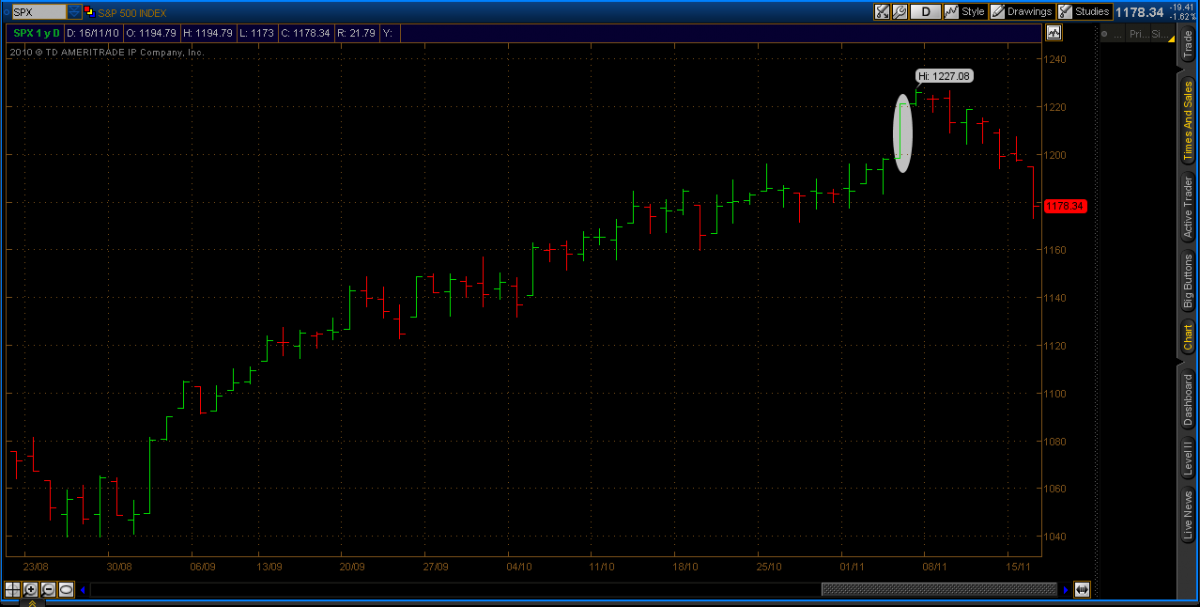1200x607 pixels.
Task: Open the Dashboard side tab
Action: coord(1188,400)
